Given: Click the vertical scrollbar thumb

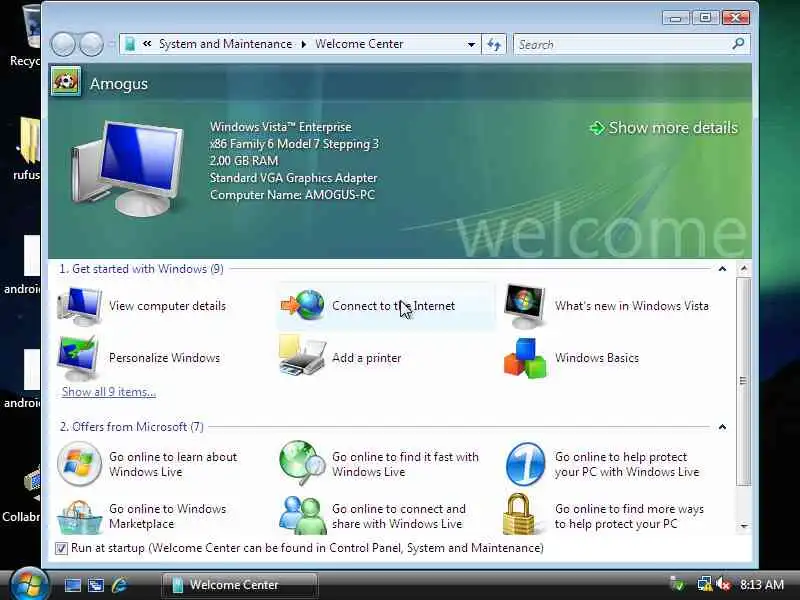Looking at the screenshot, I should [x=744, y=381].
